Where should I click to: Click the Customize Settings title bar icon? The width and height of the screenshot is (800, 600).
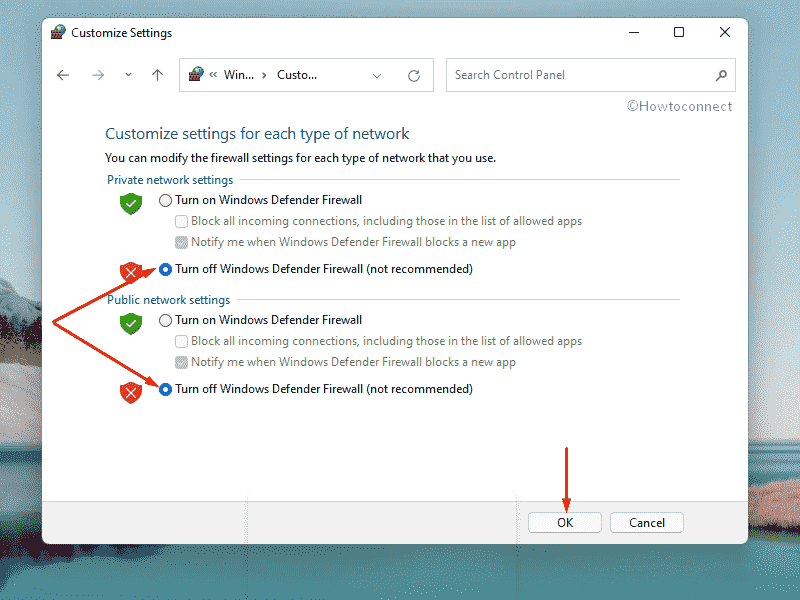58,32
